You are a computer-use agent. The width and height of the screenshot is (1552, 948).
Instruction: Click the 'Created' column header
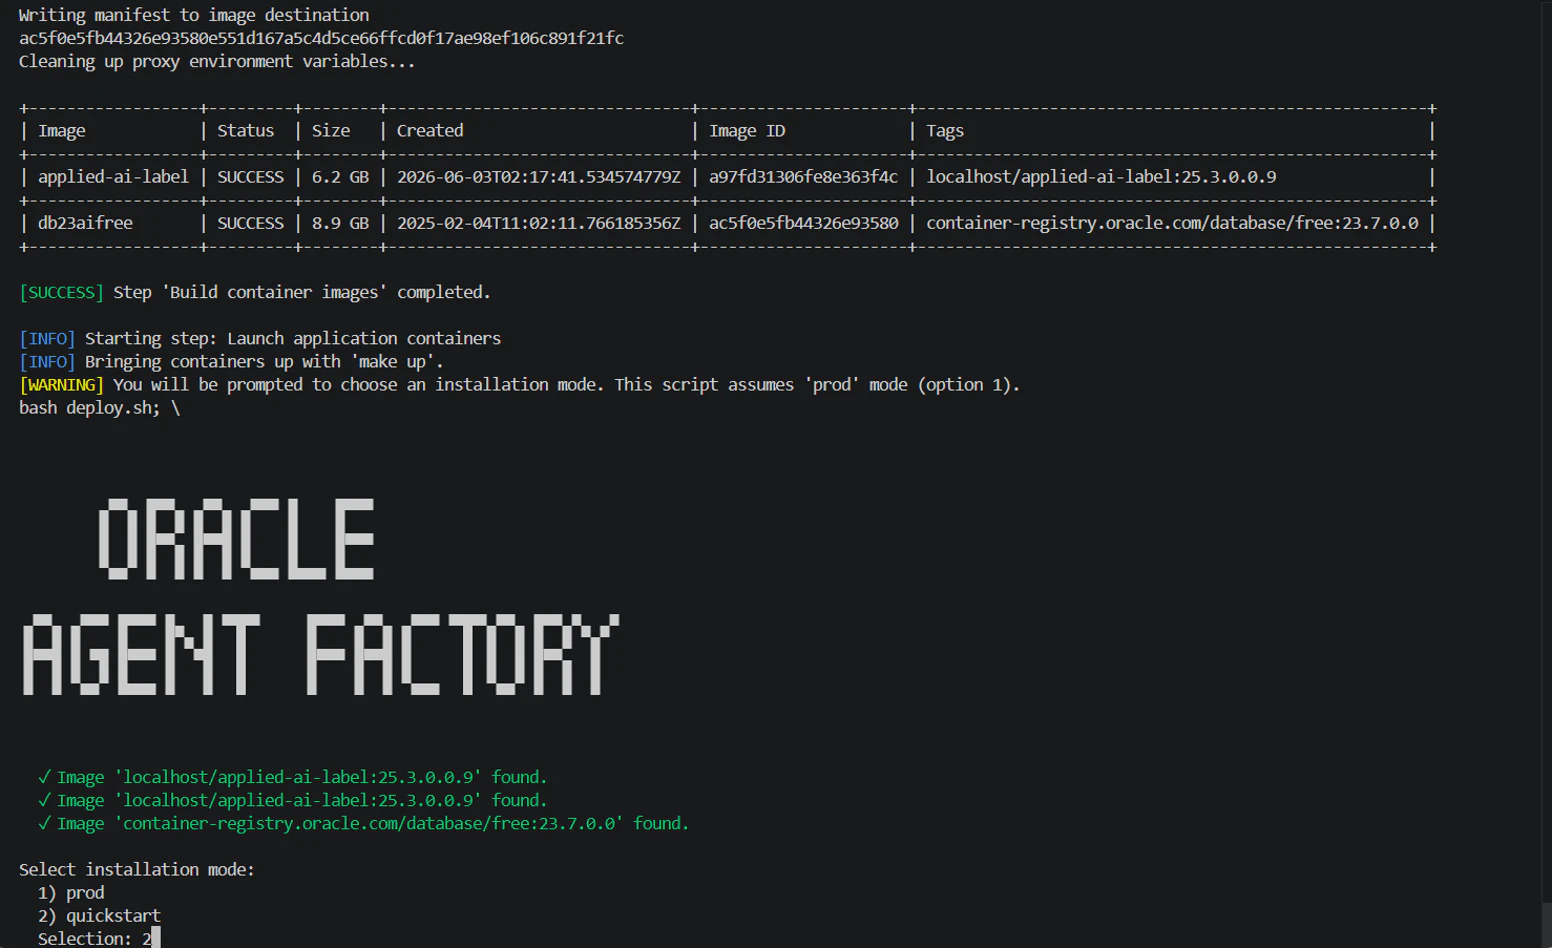[430, 130]
